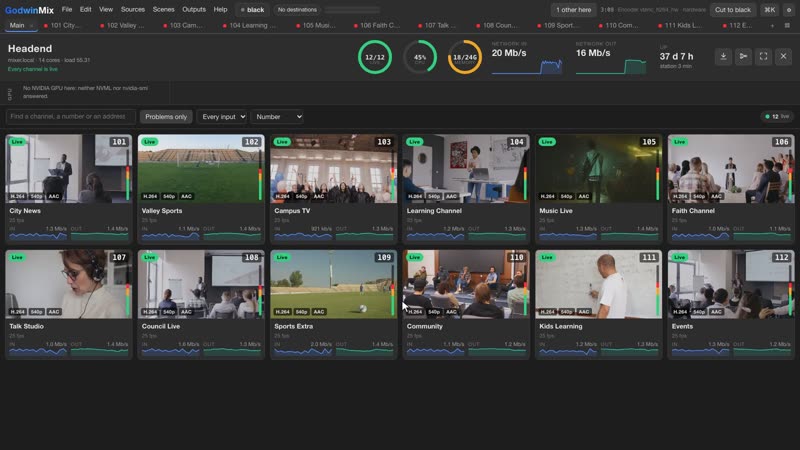Open the Scenes menu
The width and height of the screenshot is (800, 450).
(x=163, y=10)
